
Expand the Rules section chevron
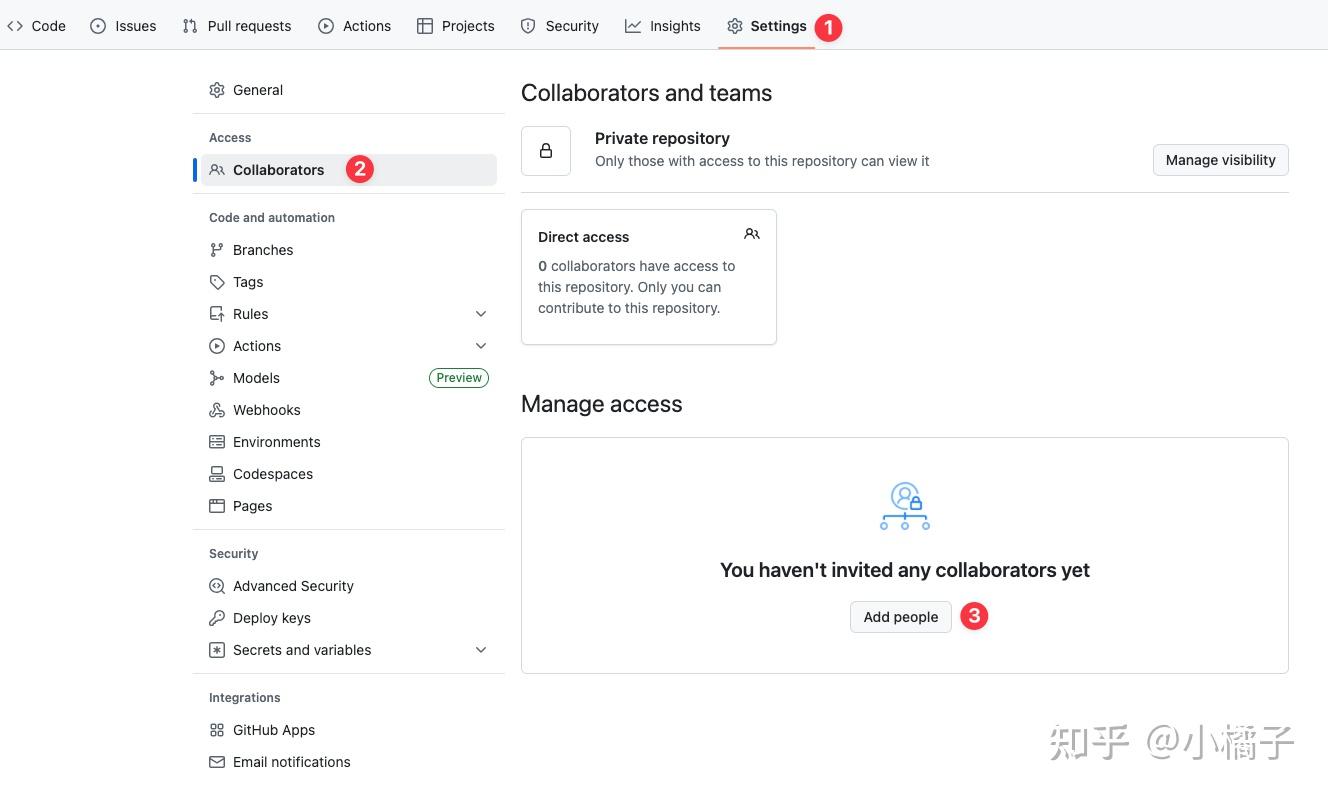(x=481, y=314)
